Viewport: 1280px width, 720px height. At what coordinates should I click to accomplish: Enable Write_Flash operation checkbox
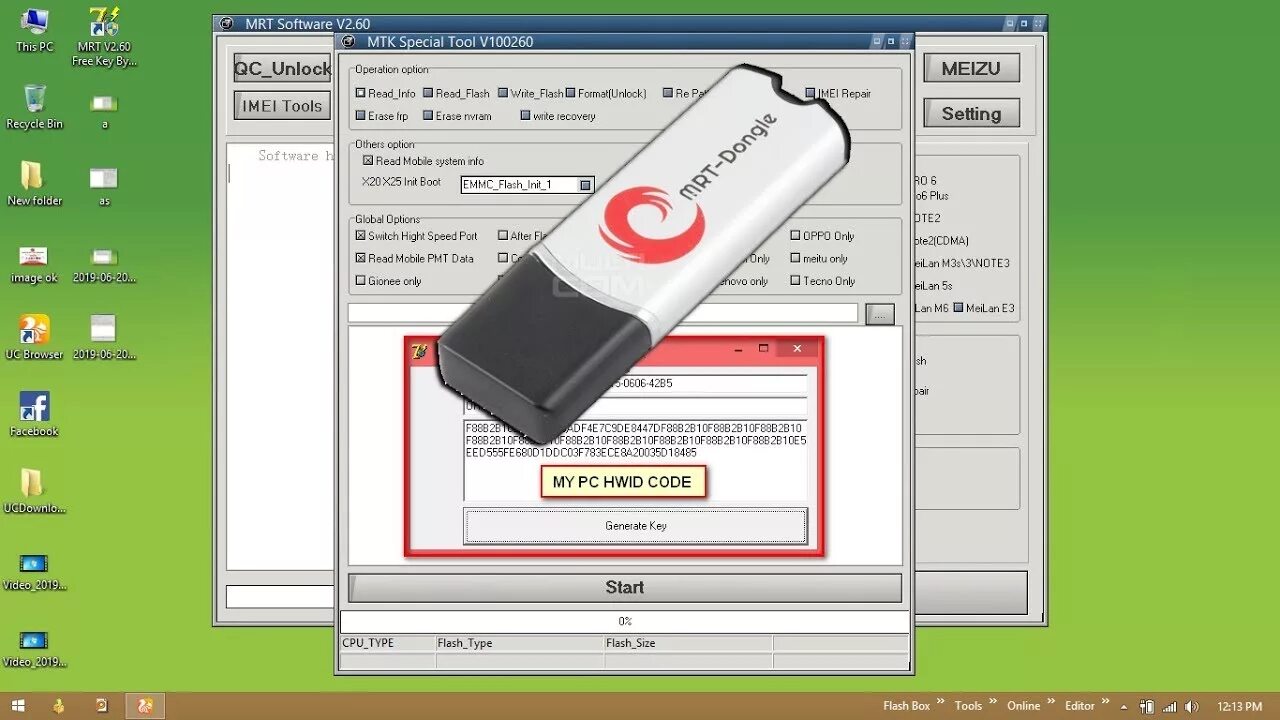click(503, 93)
